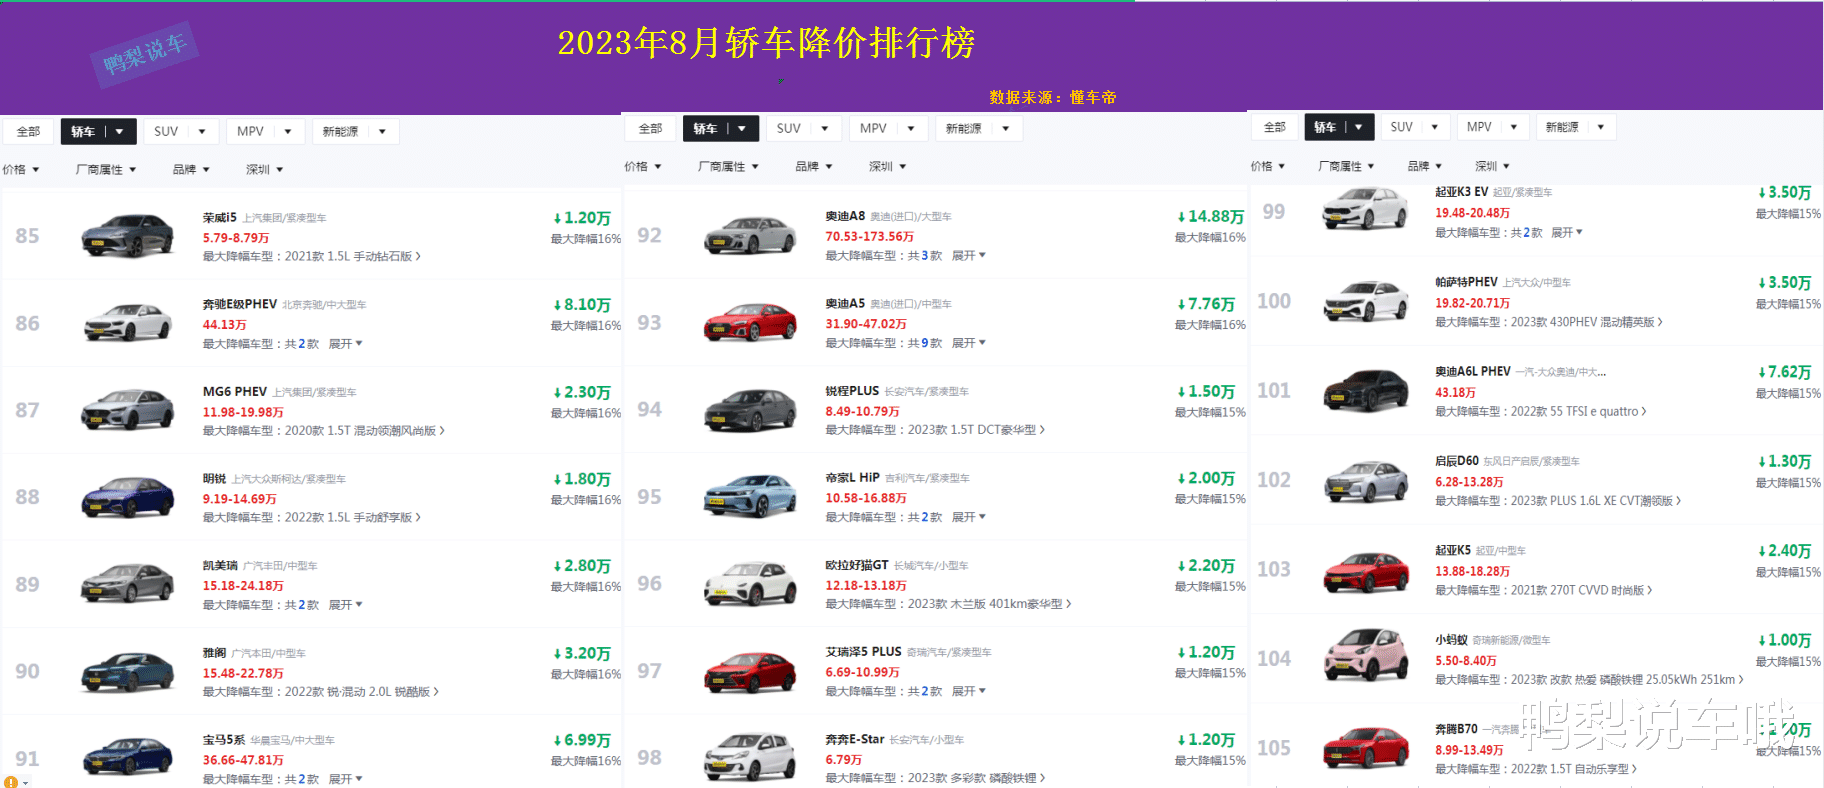This screenshot has width=1824, height=788.
Task: Click the 8.10万 price drop figure
Action: [581, 305]
